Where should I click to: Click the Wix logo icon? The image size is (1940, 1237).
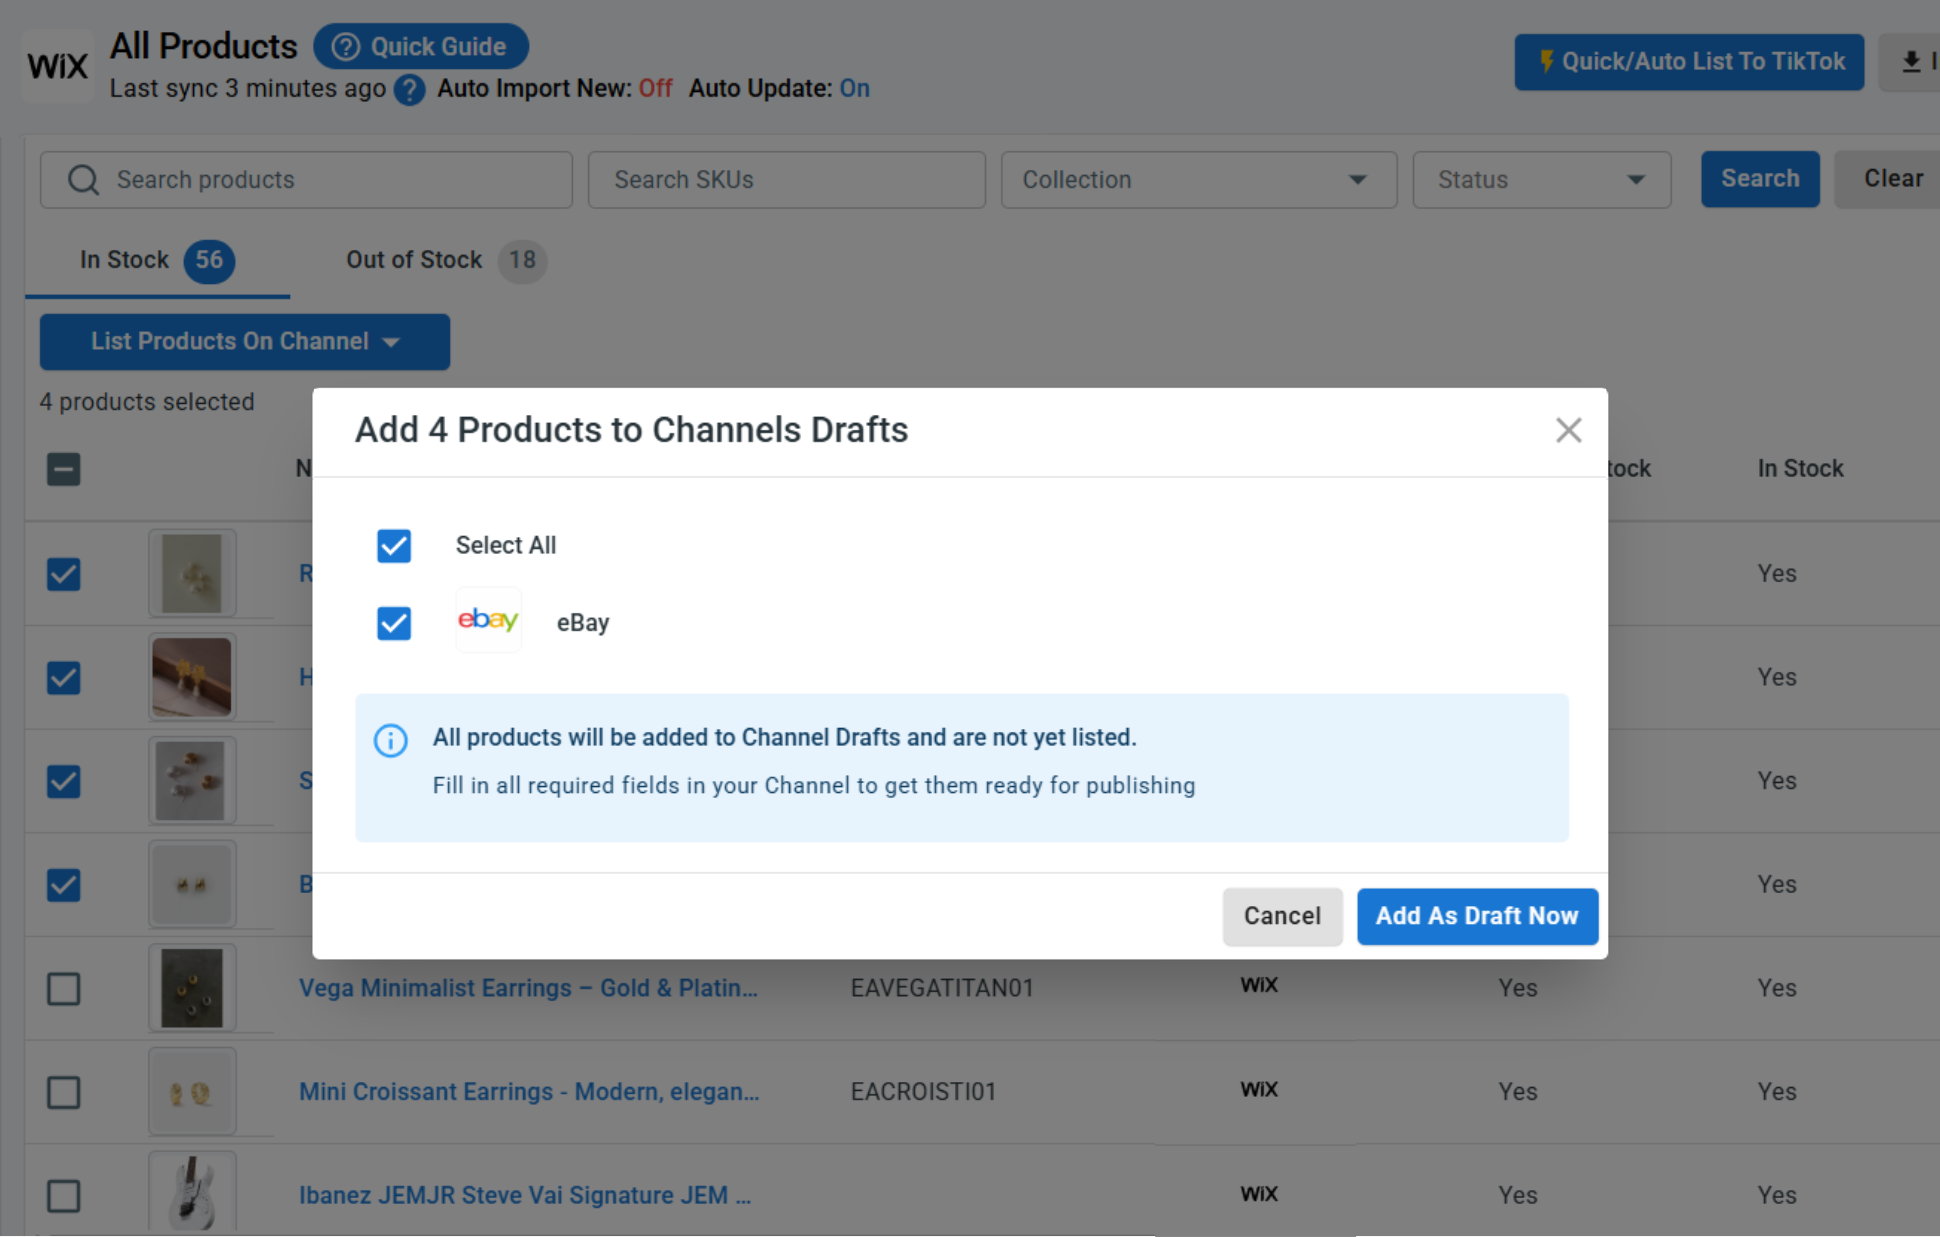pos(57,66)
